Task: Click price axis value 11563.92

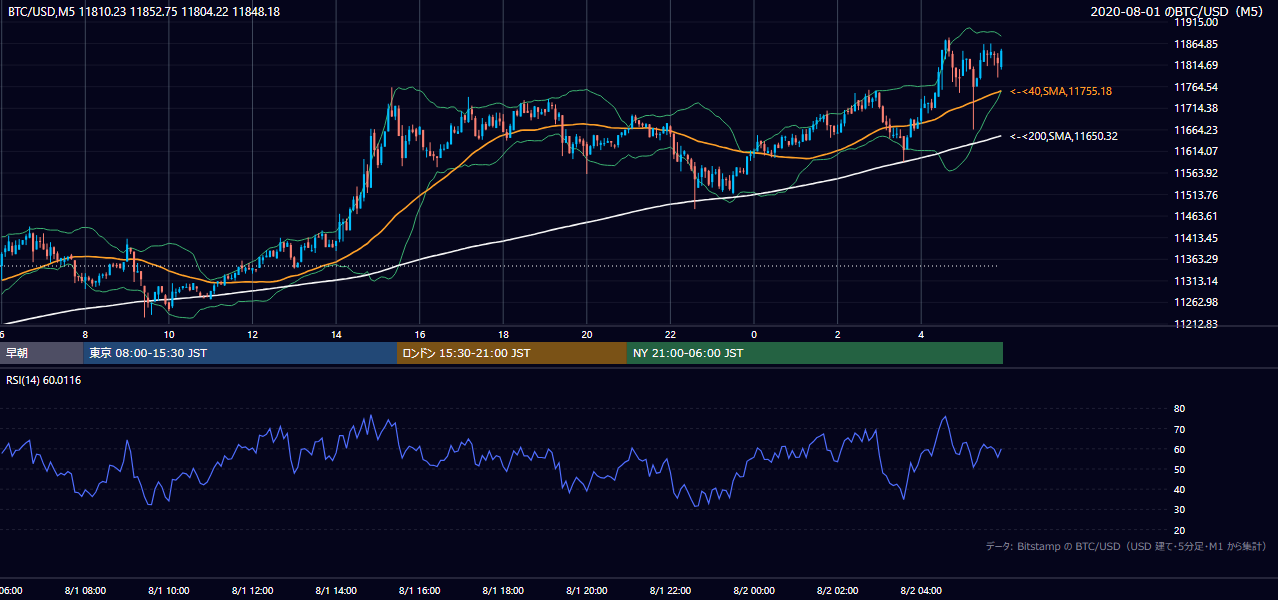Action: pyautogui.click(x=1196, y=173)
